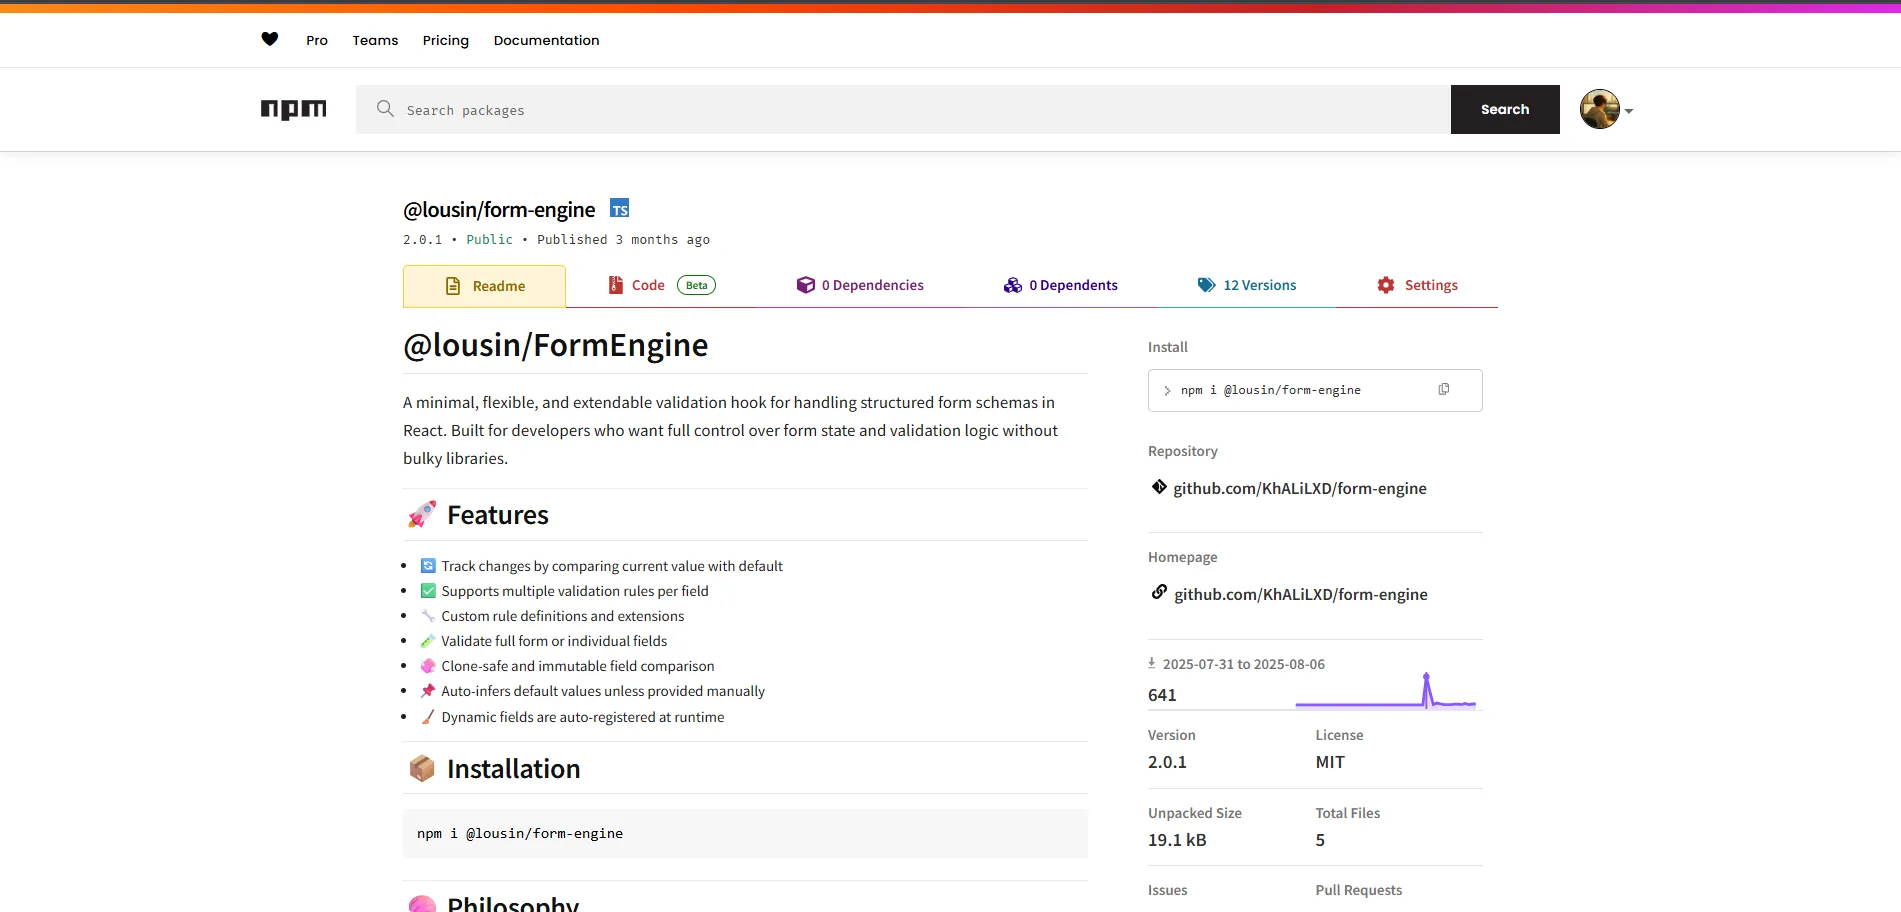Click the red Code file icon

coord(616,285)
